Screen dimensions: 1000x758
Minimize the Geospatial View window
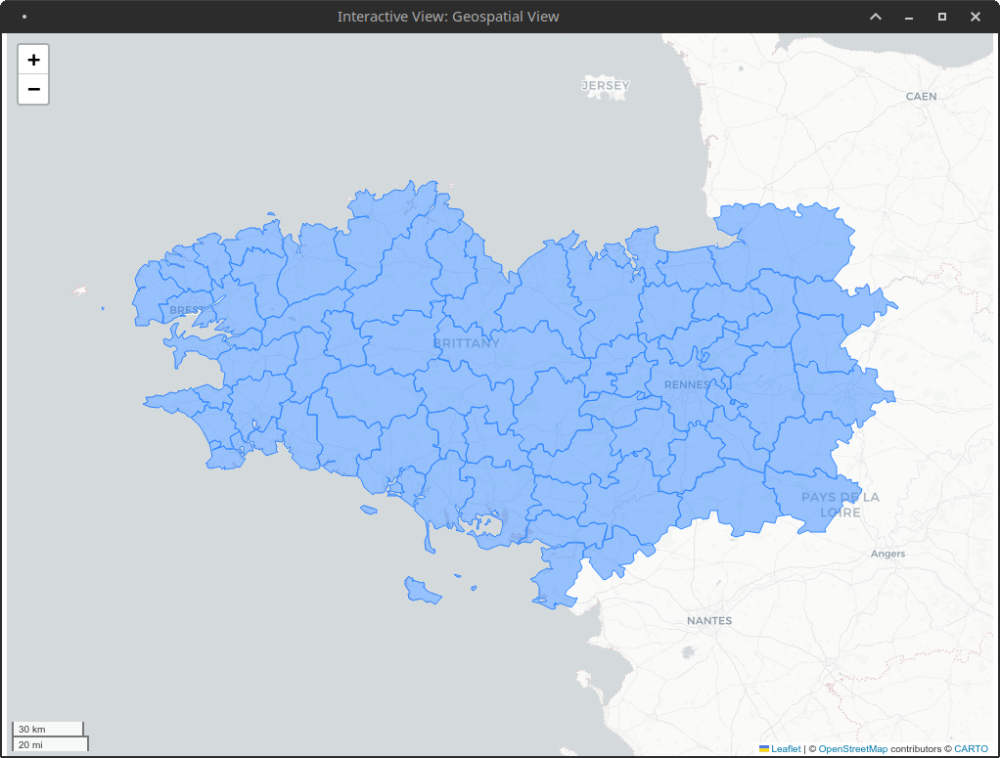909,17
